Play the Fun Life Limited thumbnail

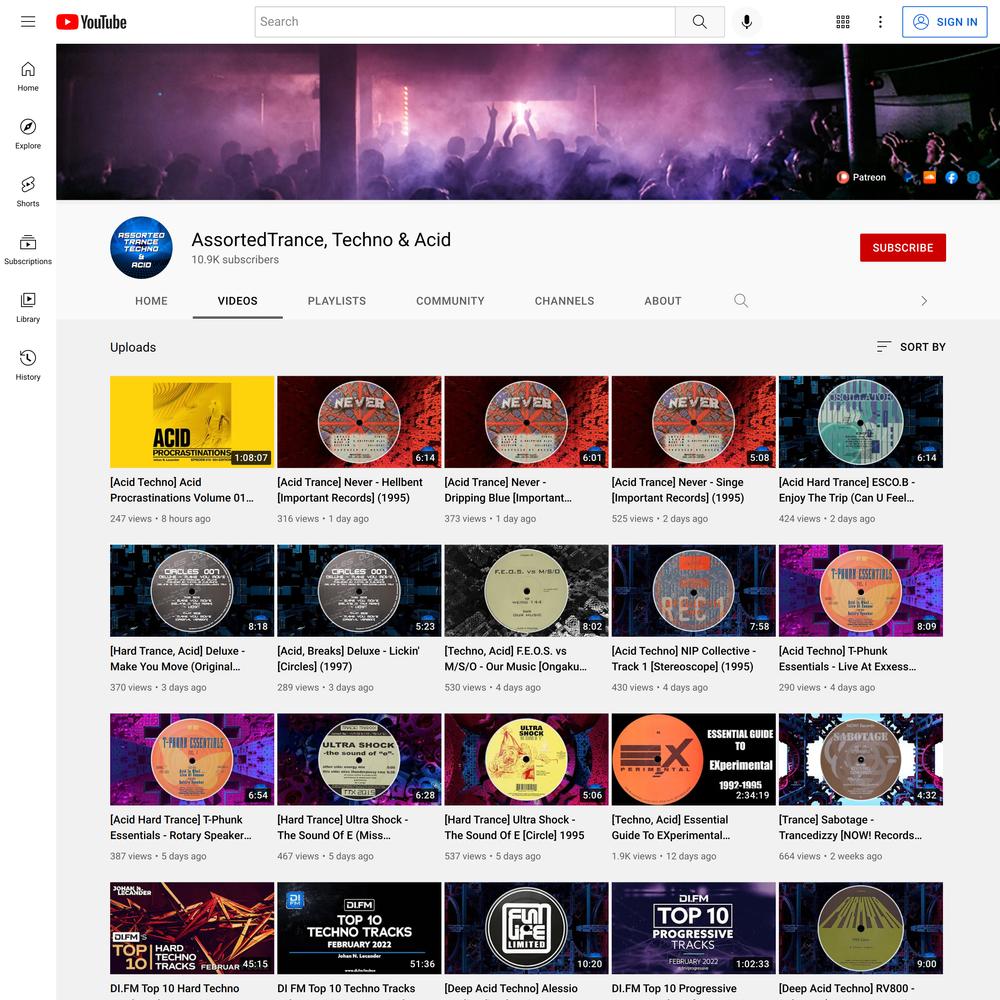tap(526, 928)
